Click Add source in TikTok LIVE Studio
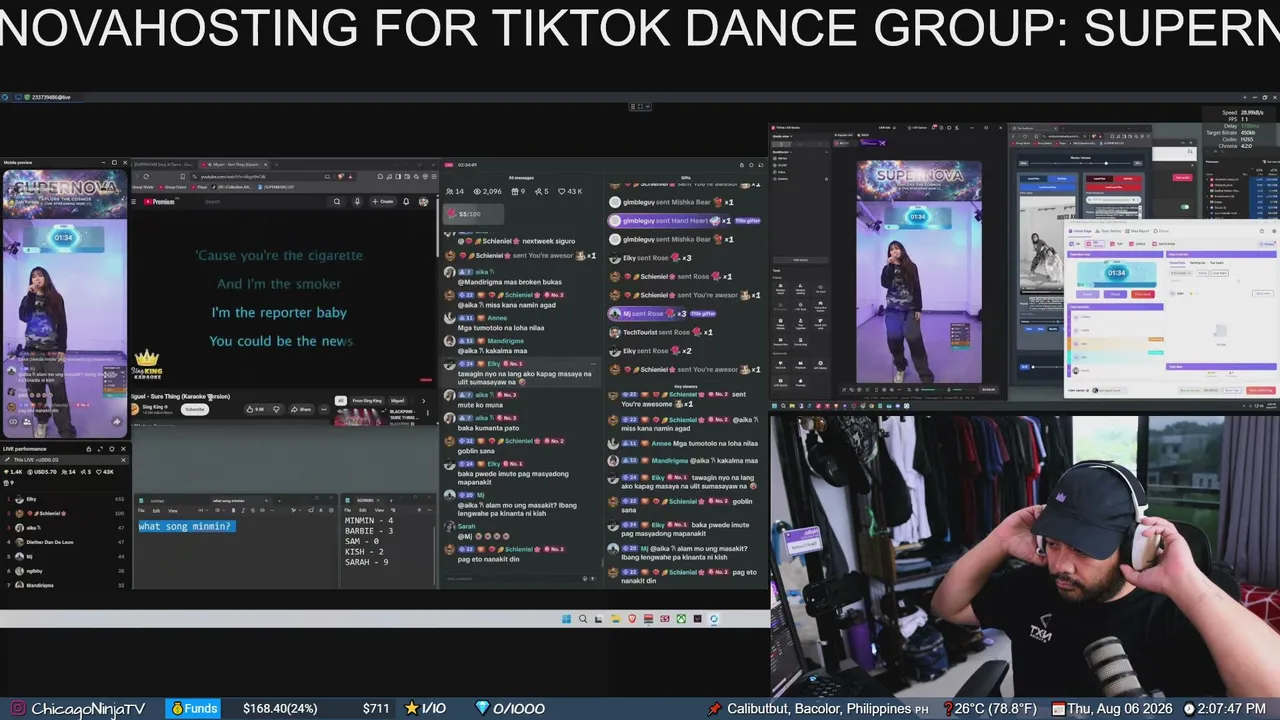 coord(800,260)
